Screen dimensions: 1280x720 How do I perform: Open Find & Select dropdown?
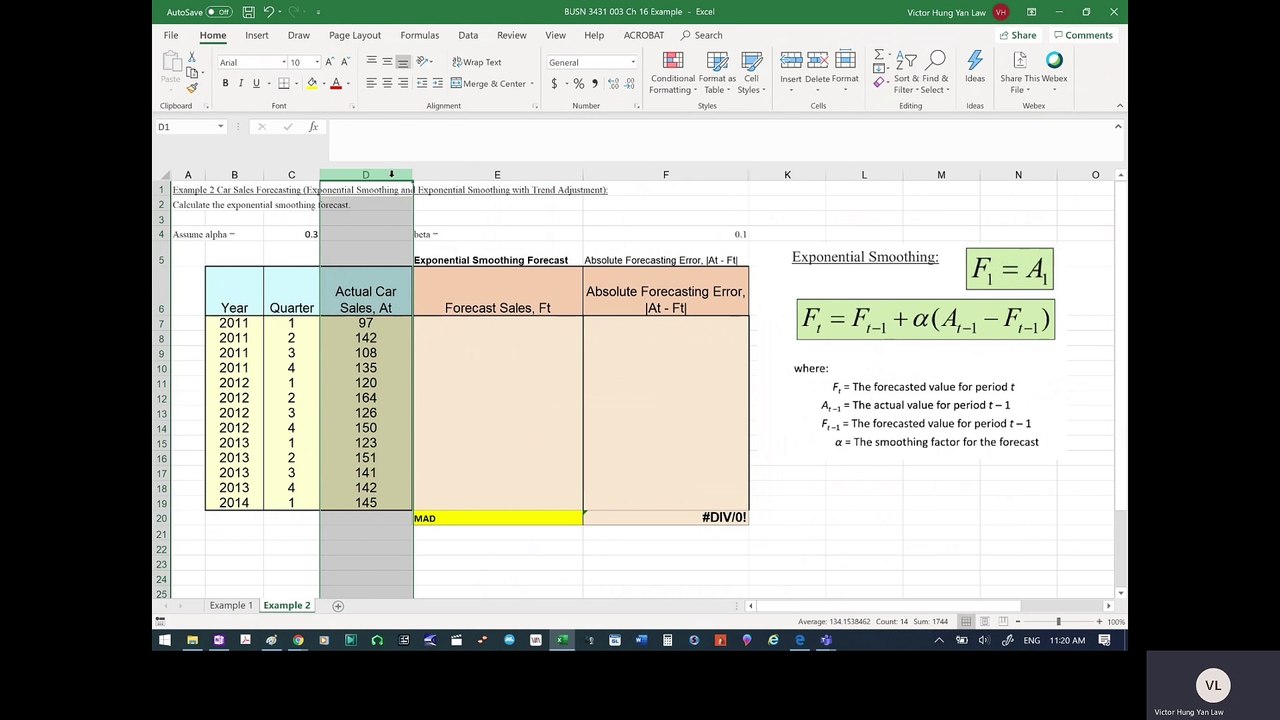(937, 73)
